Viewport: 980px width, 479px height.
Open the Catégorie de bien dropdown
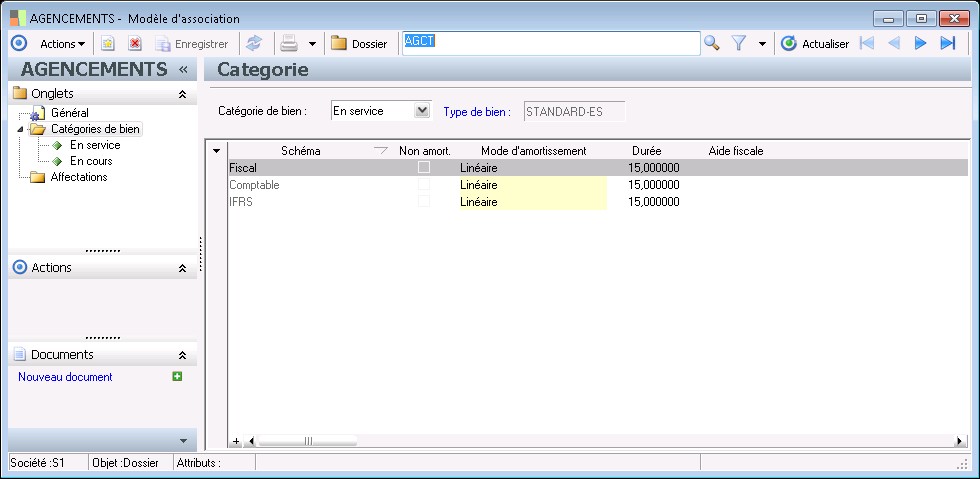[x=422, y=111]
